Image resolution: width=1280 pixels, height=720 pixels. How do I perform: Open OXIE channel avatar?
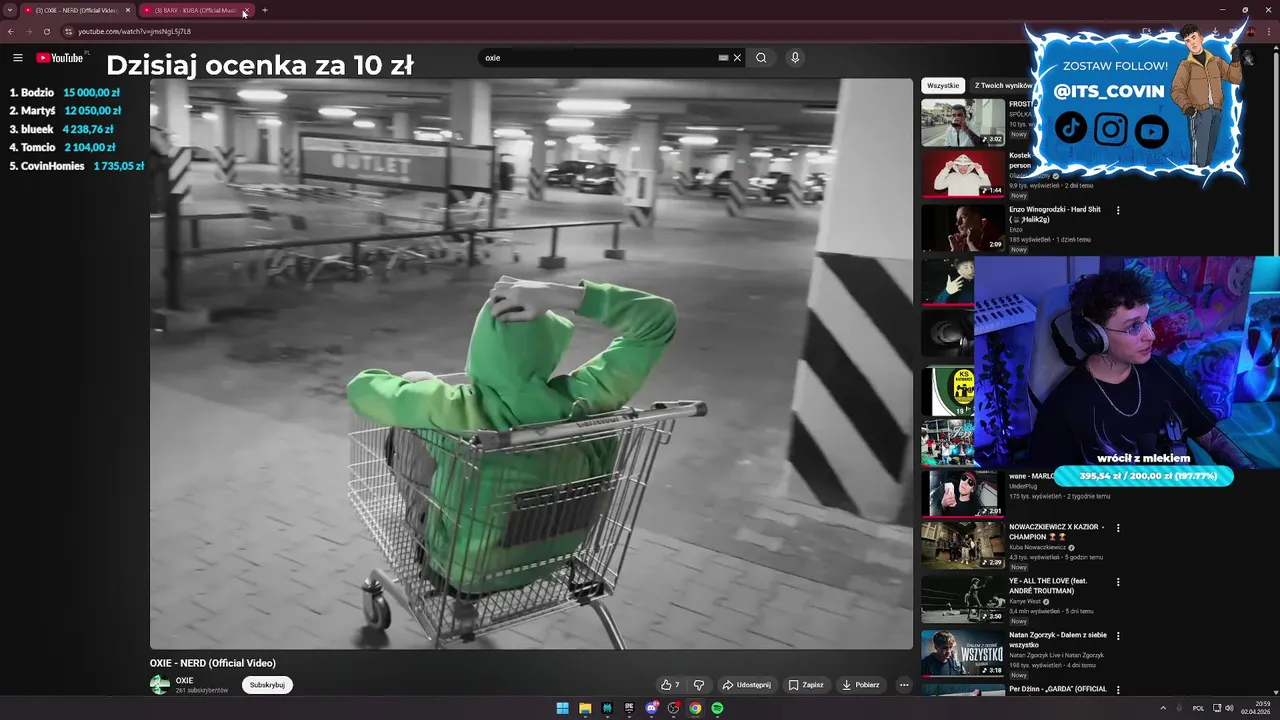click(x=160, y=685)
